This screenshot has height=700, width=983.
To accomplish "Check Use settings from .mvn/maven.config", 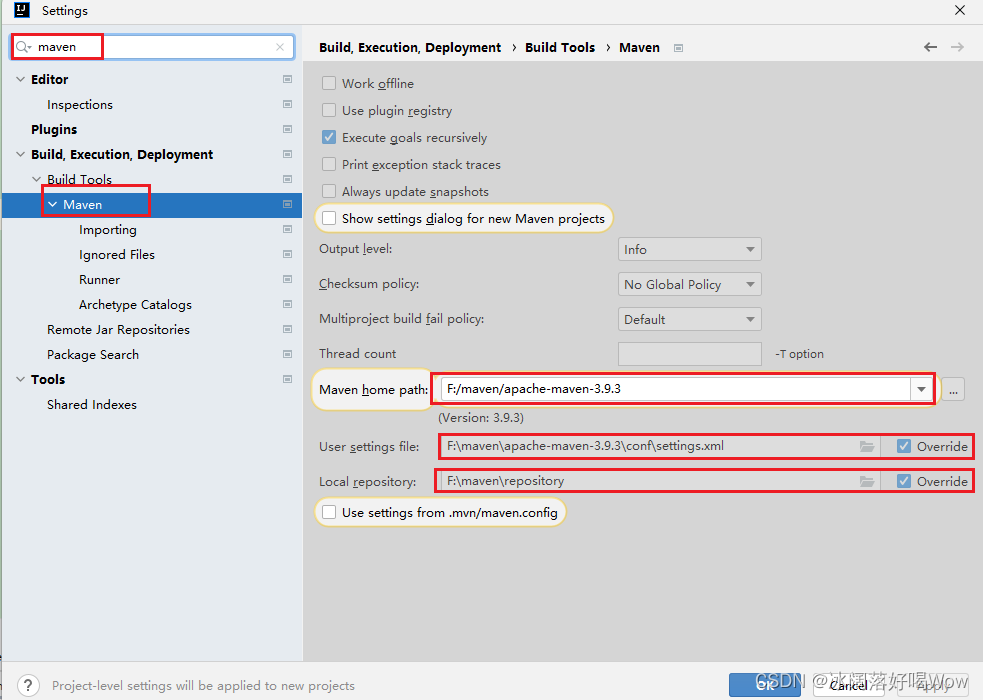I will point(329,513).
